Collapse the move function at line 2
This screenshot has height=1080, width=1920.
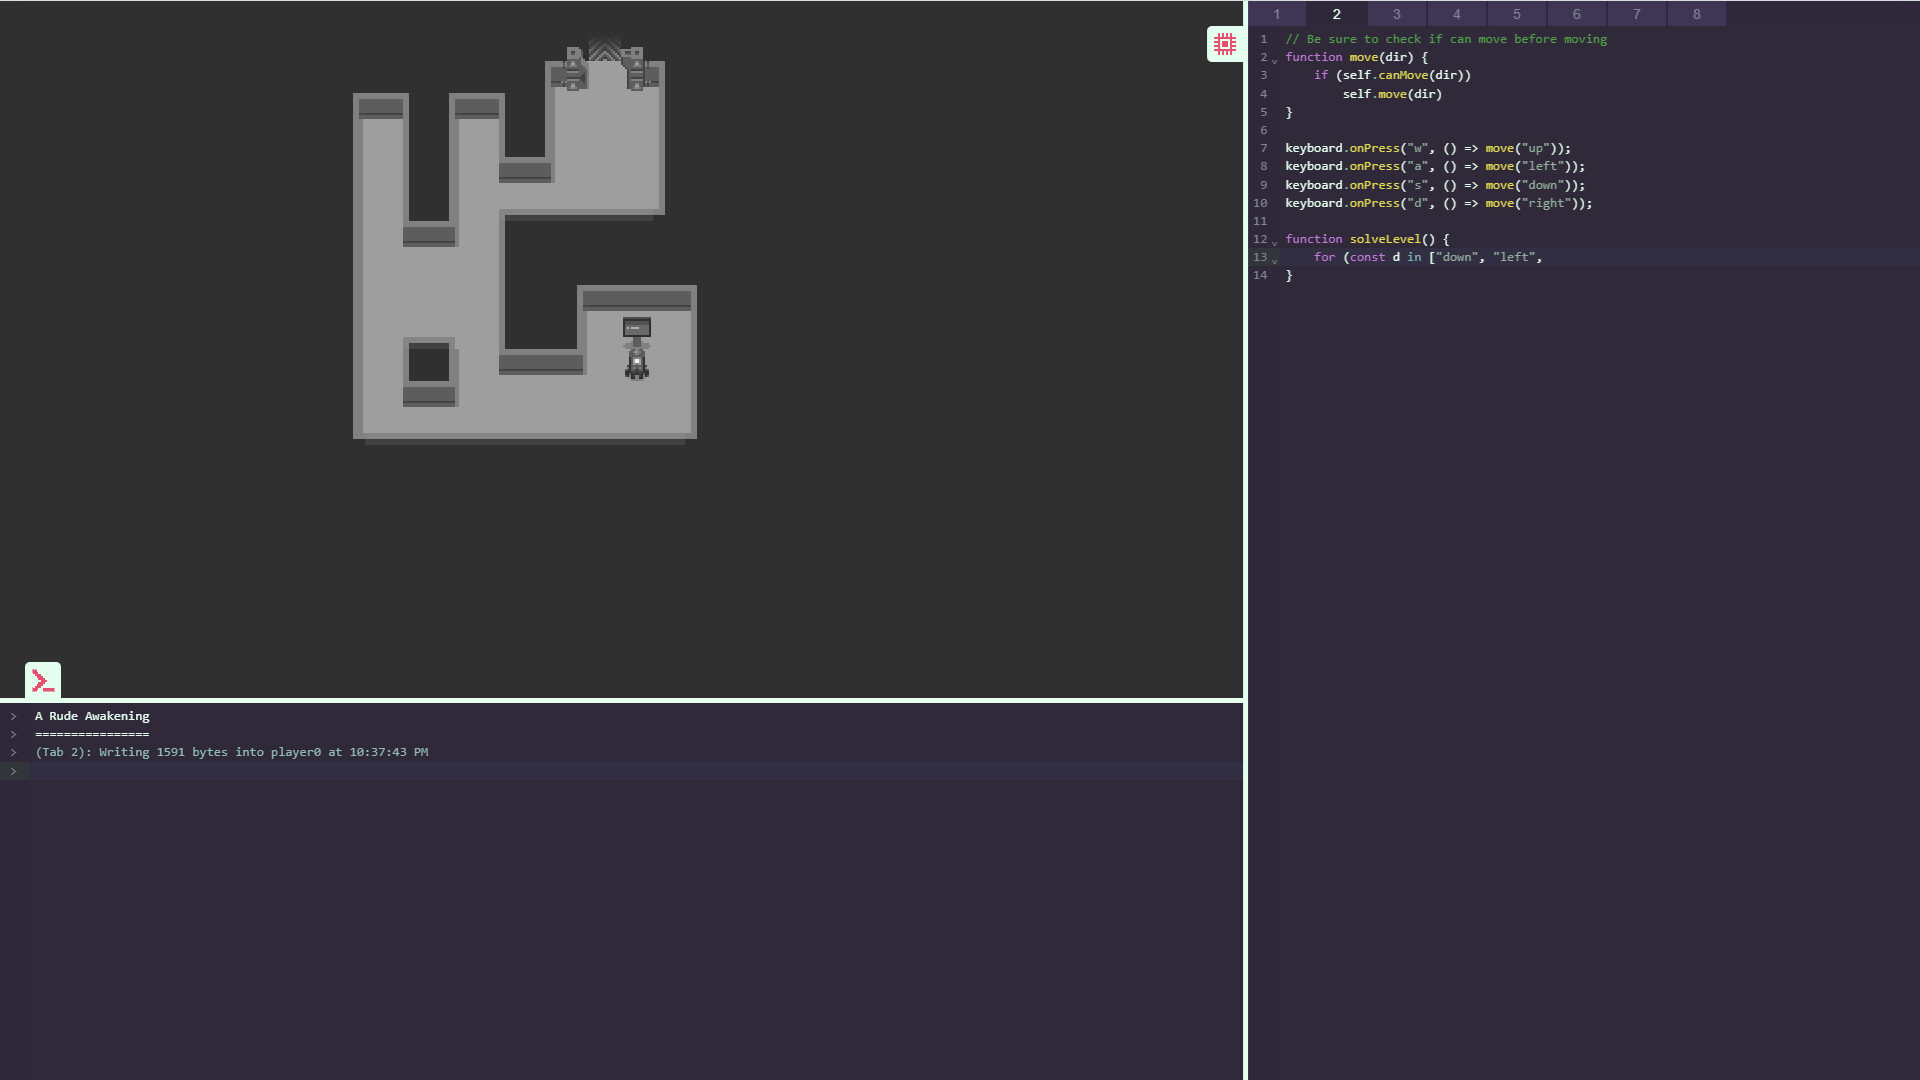[x=1275, y=61]
